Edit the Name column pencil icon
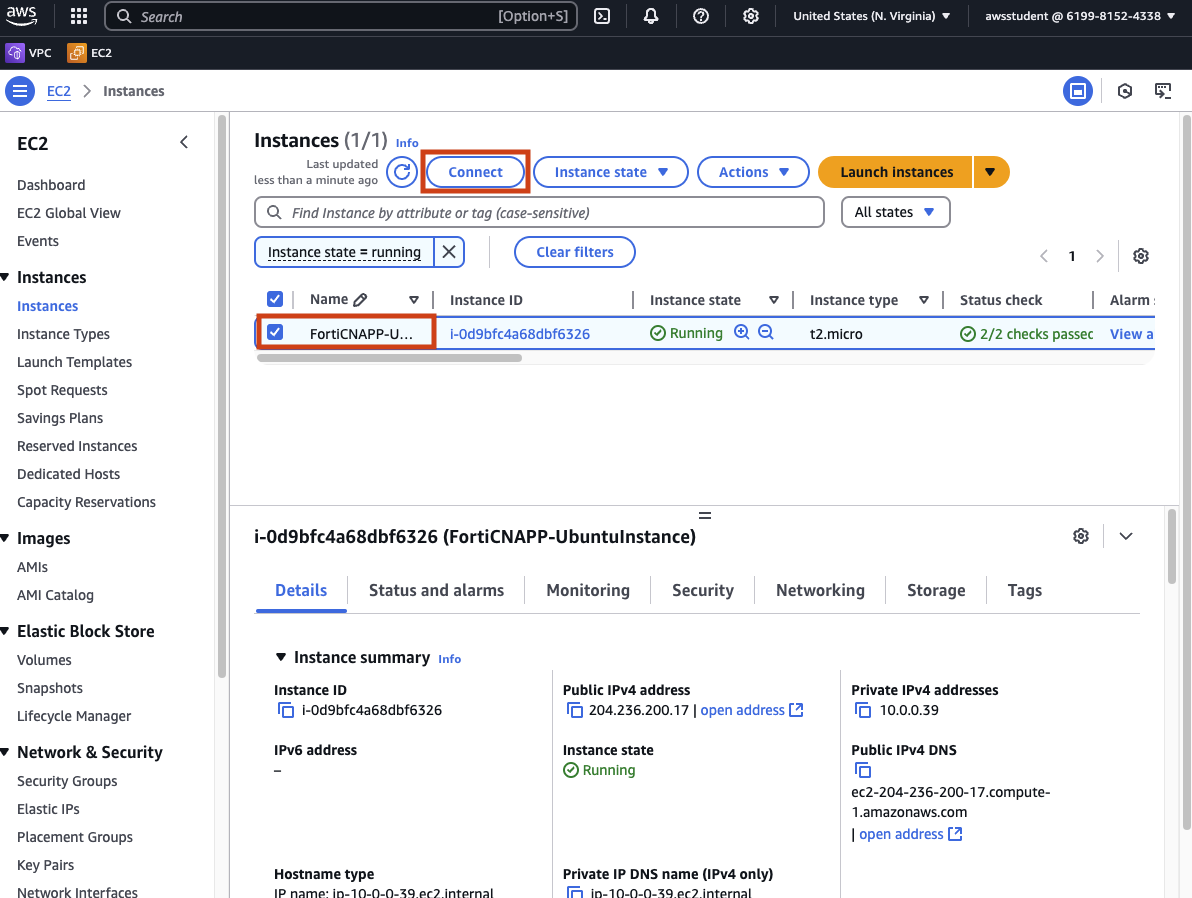 [x=360, y=300]
